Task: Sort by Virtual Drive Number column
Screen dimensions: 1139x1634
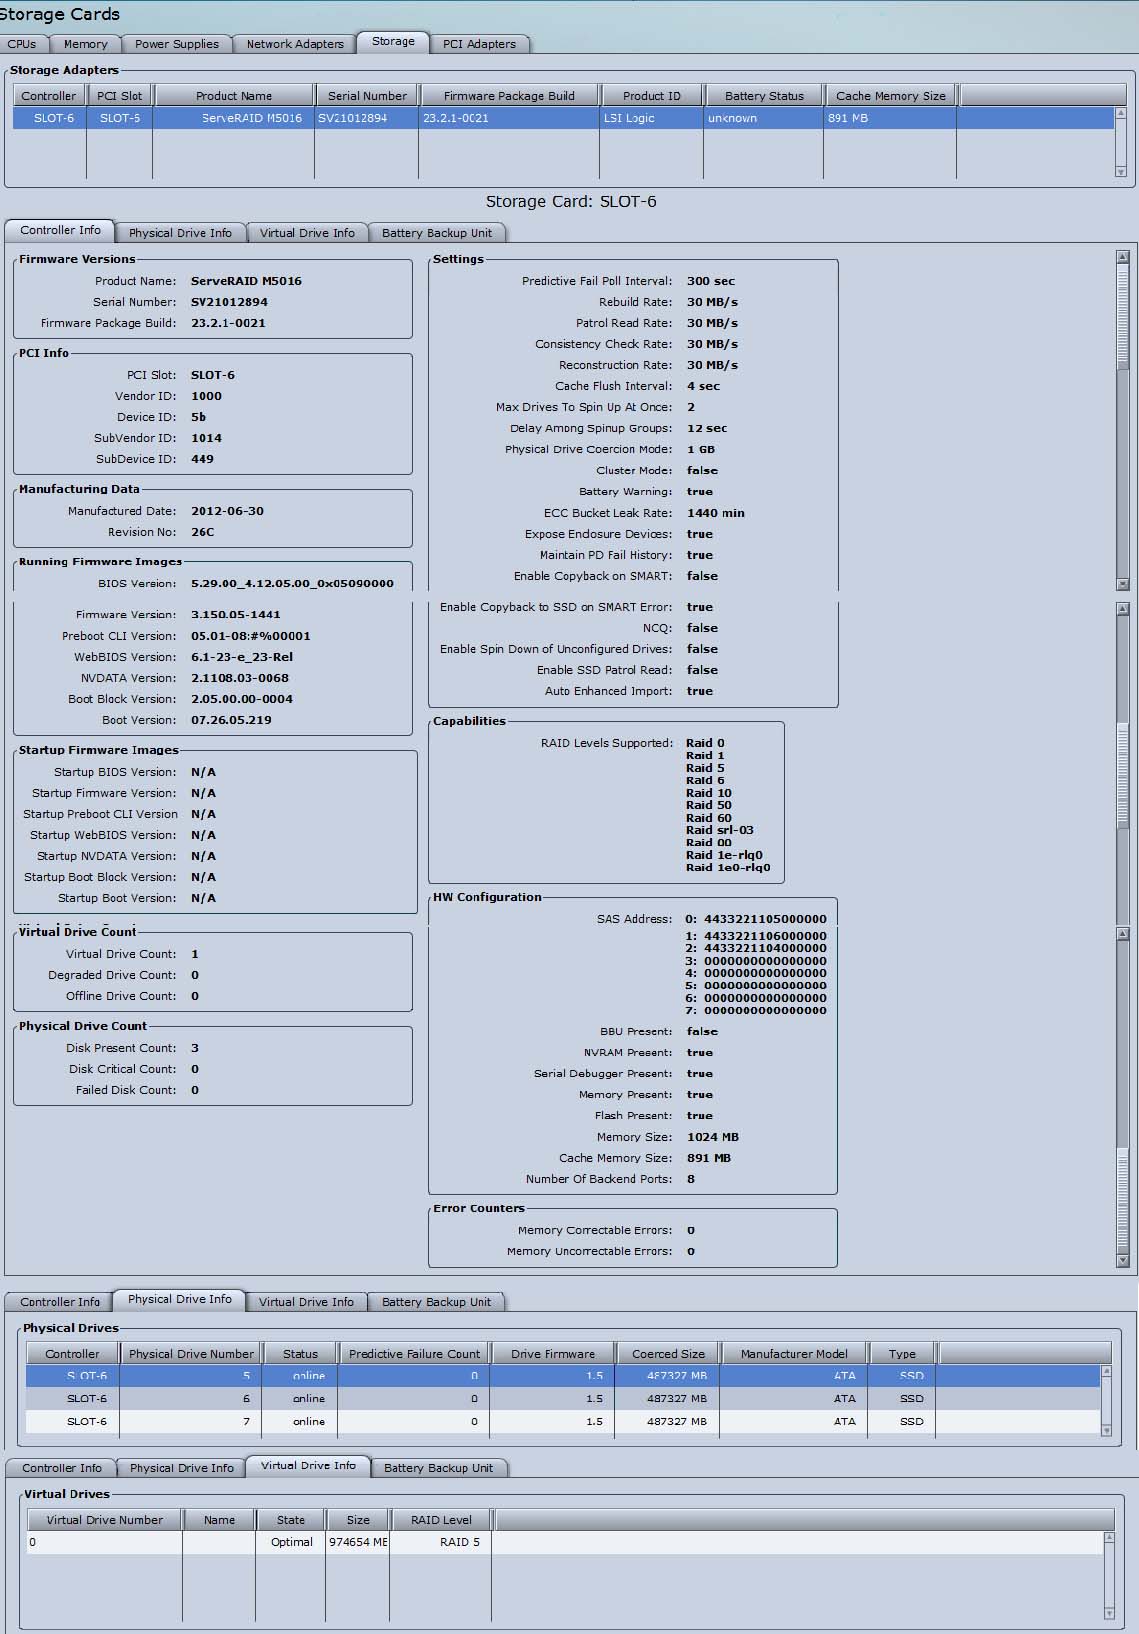Action: pos(104,1520)
